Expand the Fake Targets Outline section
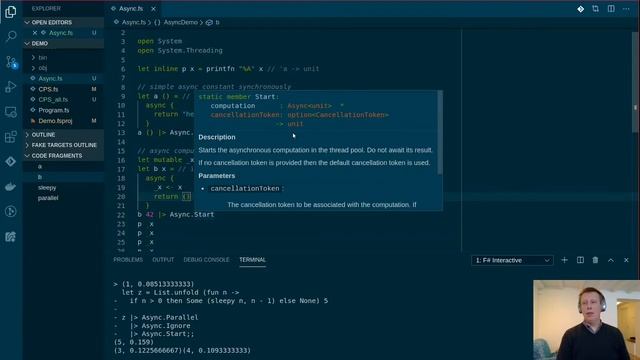 point(64,145)
